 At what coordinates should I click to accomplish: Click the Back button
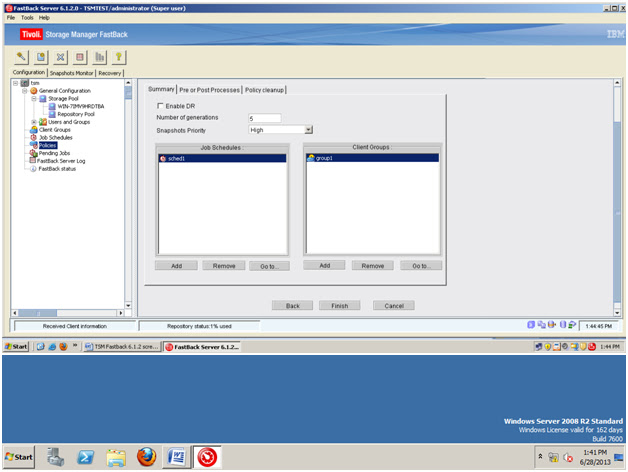click(x=292, y=306)
